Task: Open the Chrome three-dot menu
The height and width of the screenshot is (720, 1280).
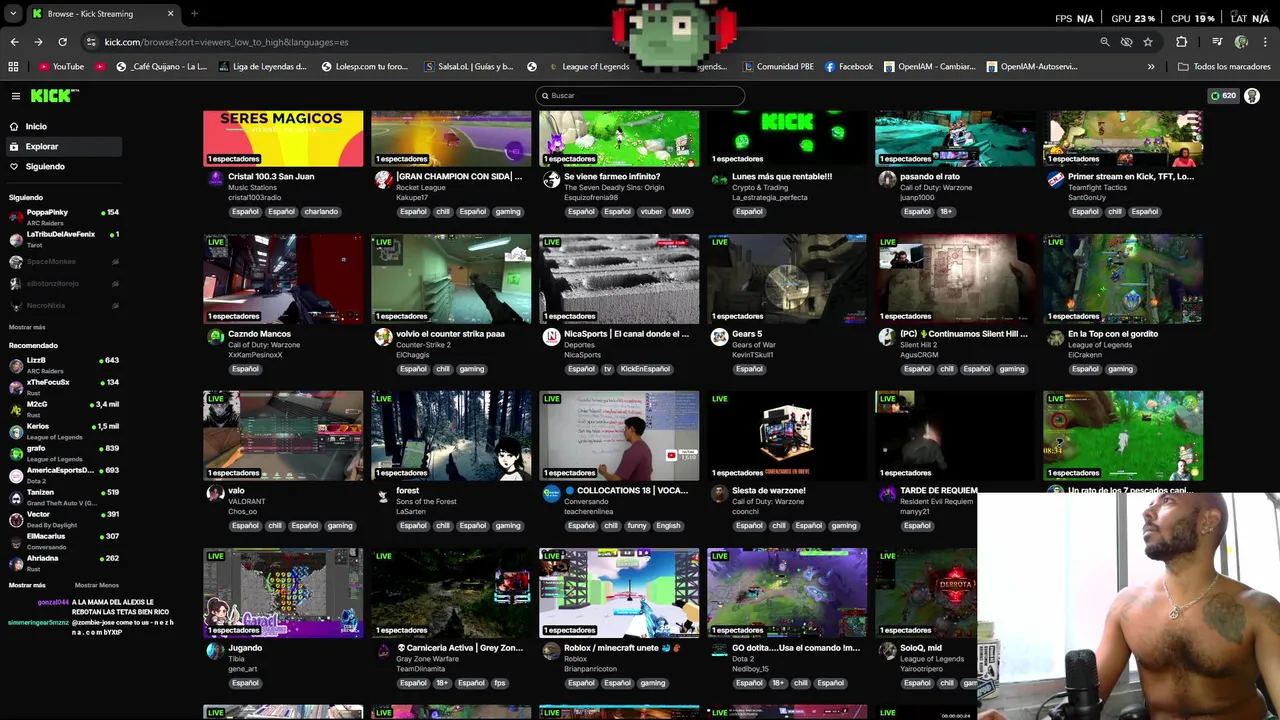Action: [1266, 42]
